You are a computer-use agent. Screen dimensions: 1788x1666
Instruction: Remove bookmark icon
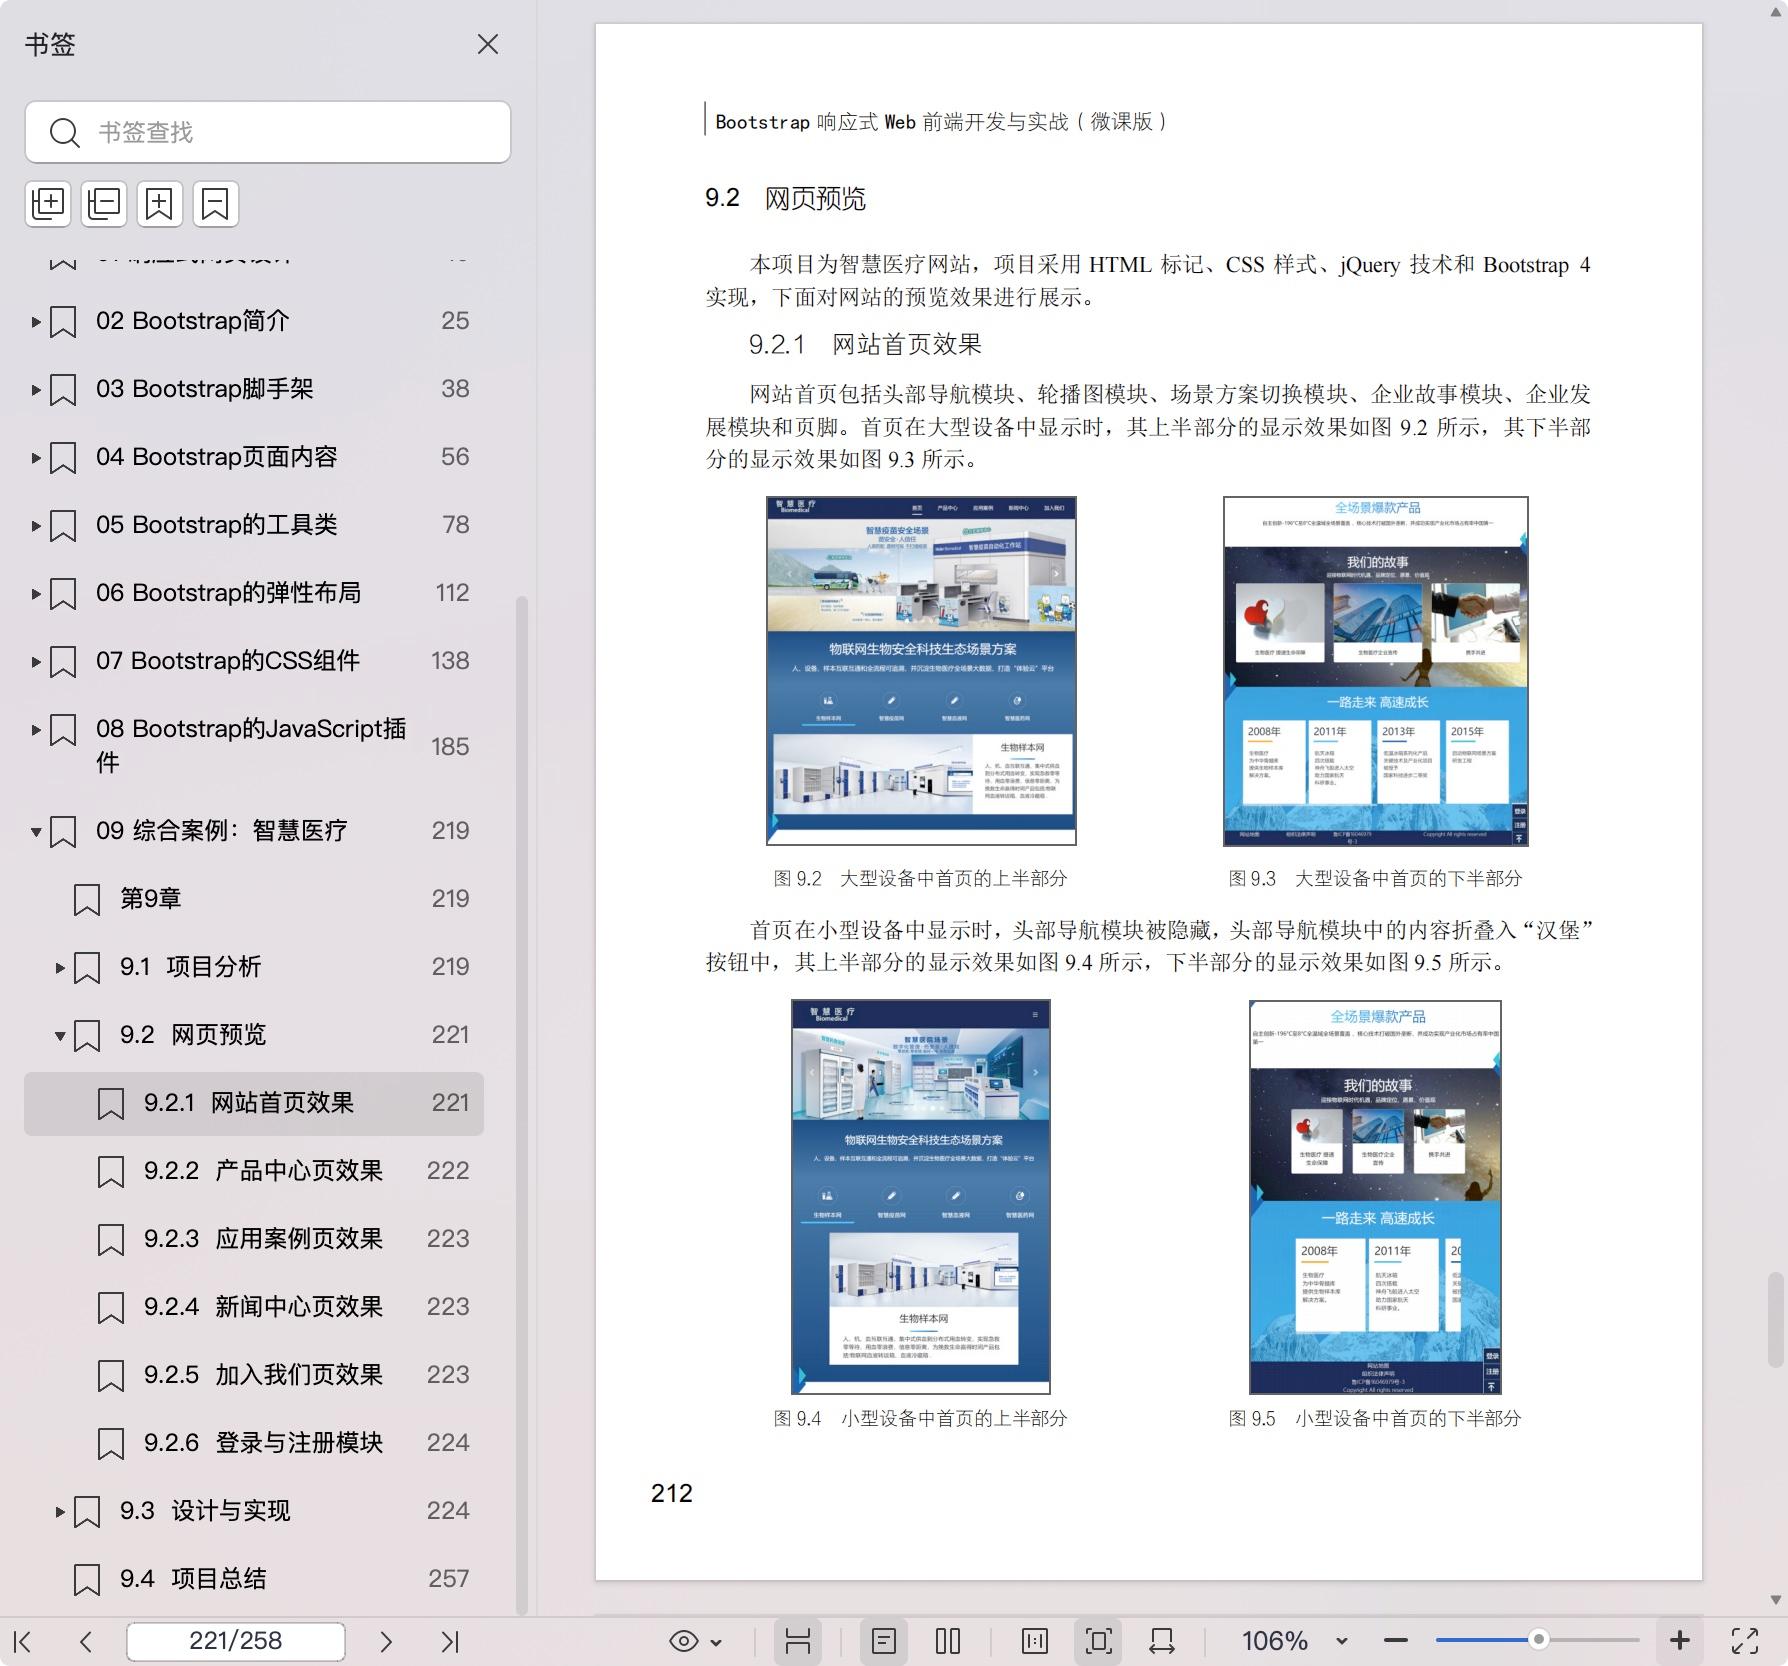[x=215, y=204]
